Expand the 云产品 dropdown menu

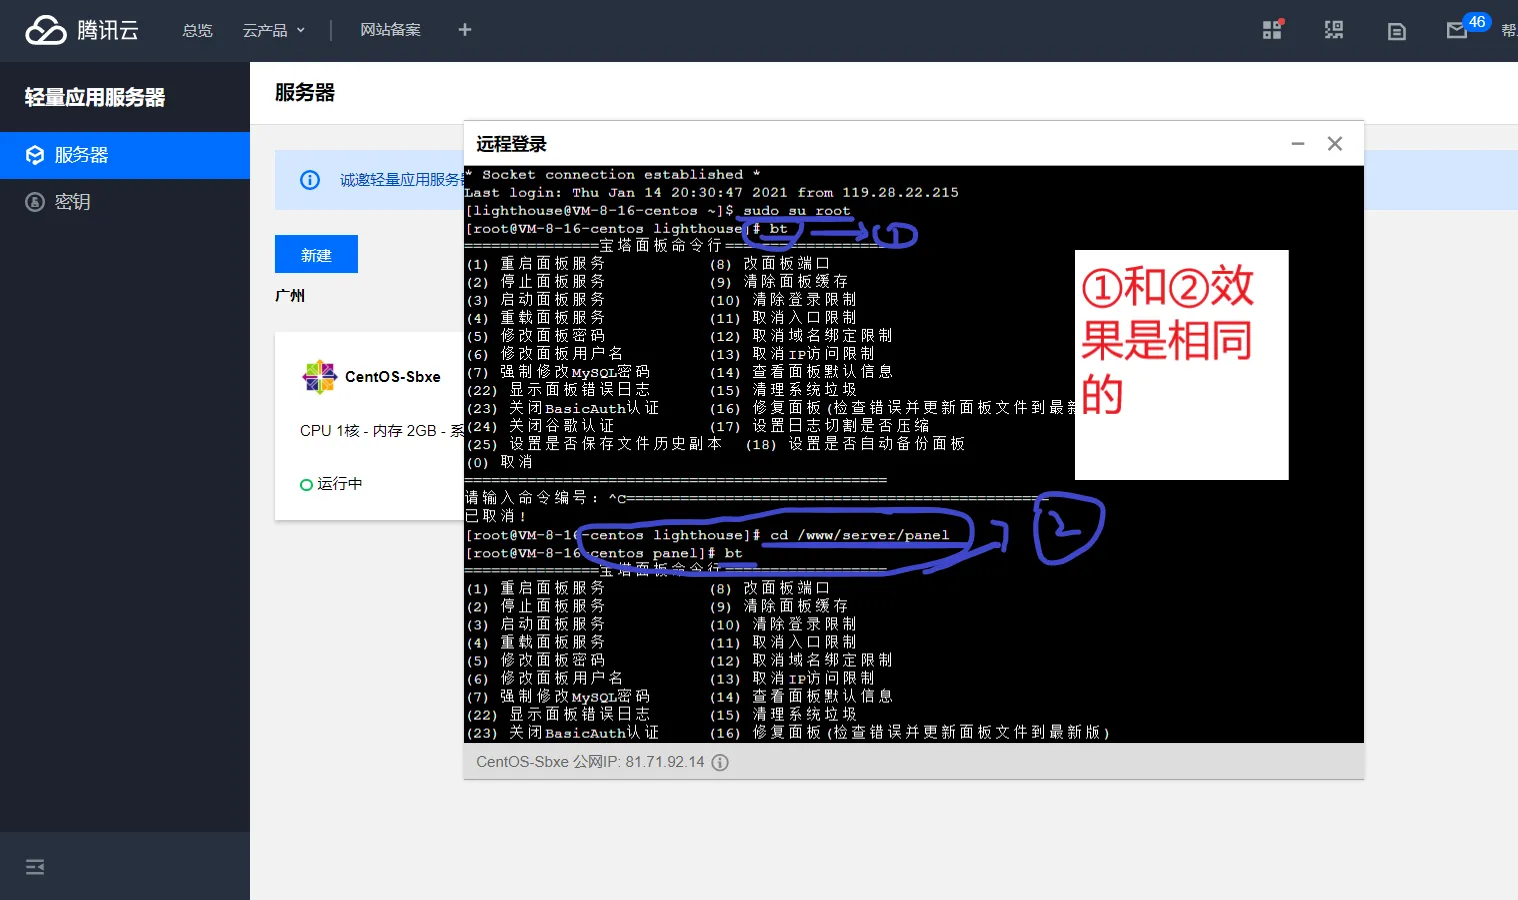[273, 30]
